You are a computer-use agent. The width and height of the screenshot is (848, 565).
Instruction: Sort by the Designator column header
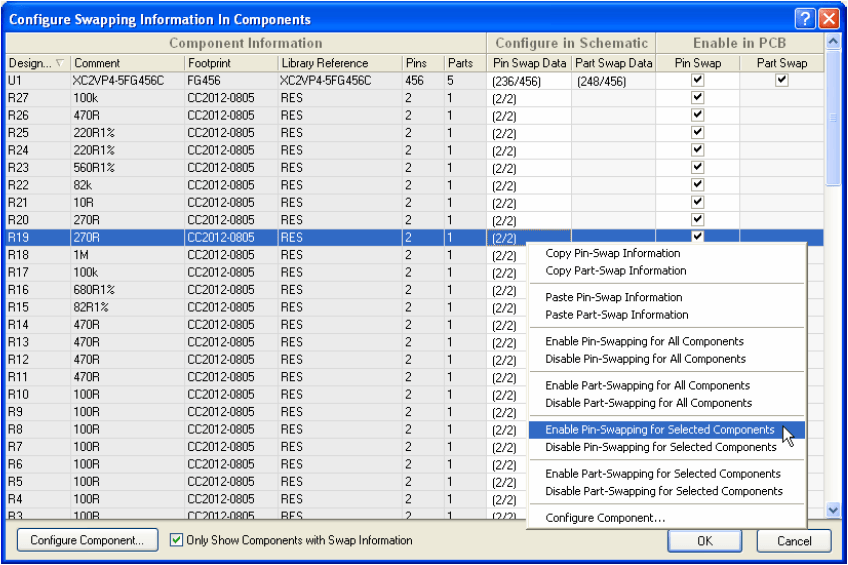point(38,63)
